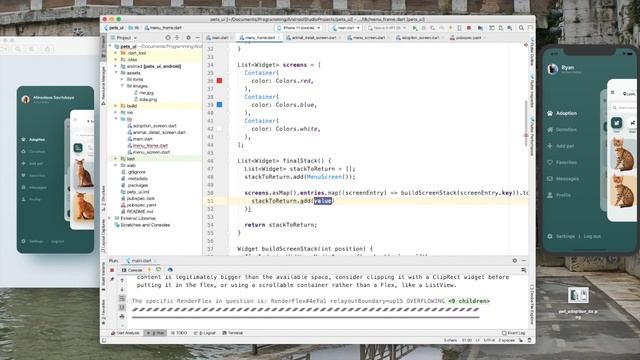Click the down-arrow icon beside console output
Viewport: 640px width, 360px height.
tap(122, 289)
